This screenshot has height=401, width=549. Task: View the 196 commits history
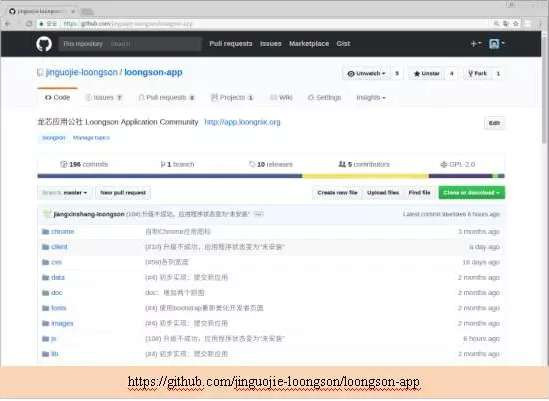click(84, 164)
